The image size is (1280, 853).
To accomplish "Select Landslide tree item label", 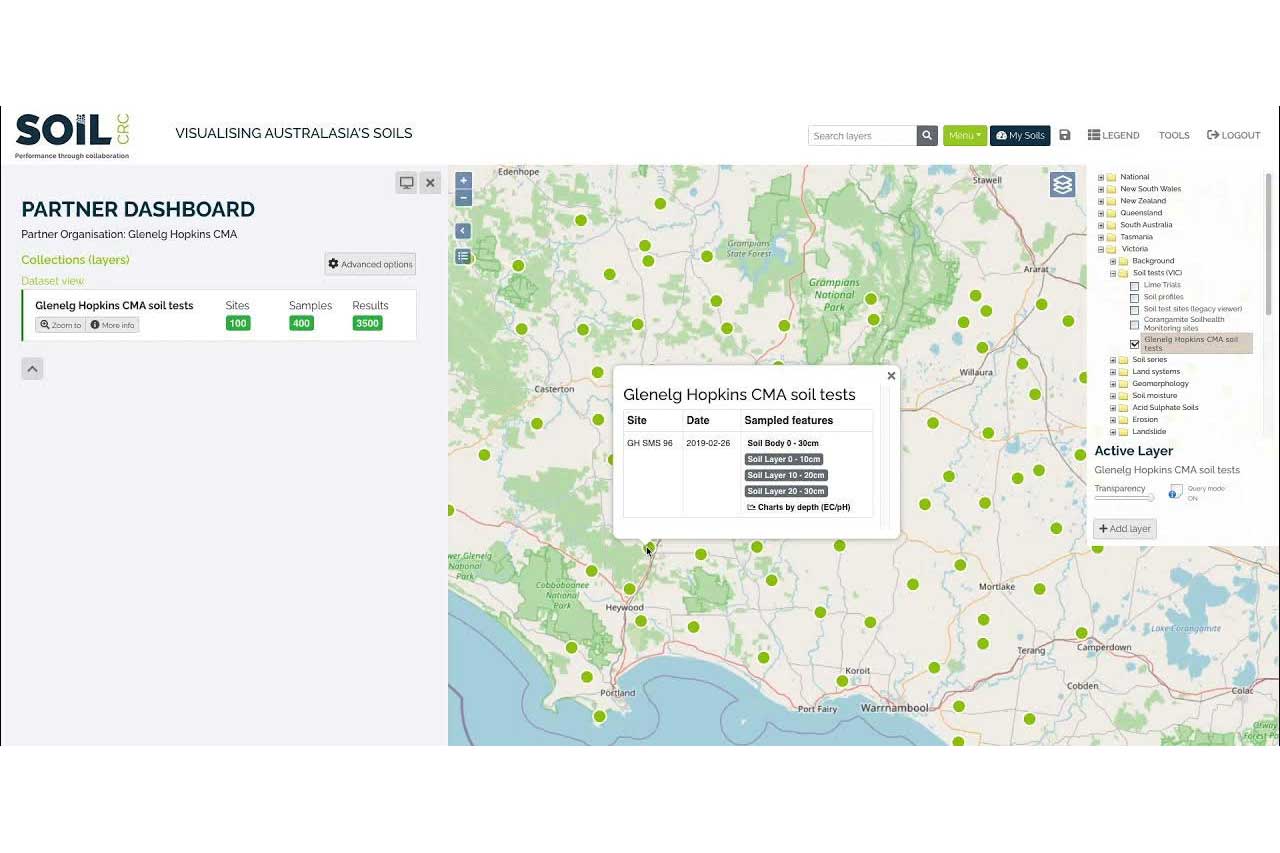I will click(1149, 432).
